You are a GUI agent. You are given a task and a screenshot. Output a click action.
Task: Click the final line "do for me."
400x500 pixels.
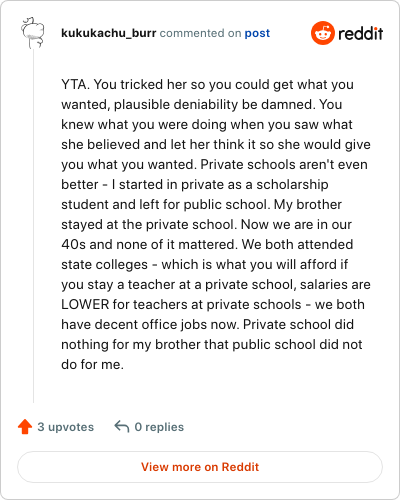coord(92,364)
